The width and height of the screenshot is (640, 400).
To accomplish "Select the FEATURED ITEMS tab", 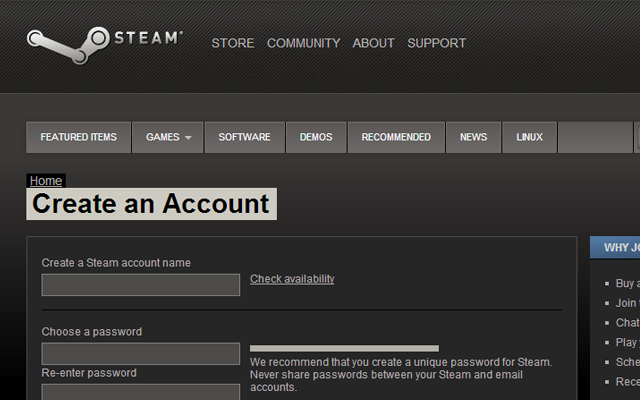I will pyautogui.click(x=78, y=137).
